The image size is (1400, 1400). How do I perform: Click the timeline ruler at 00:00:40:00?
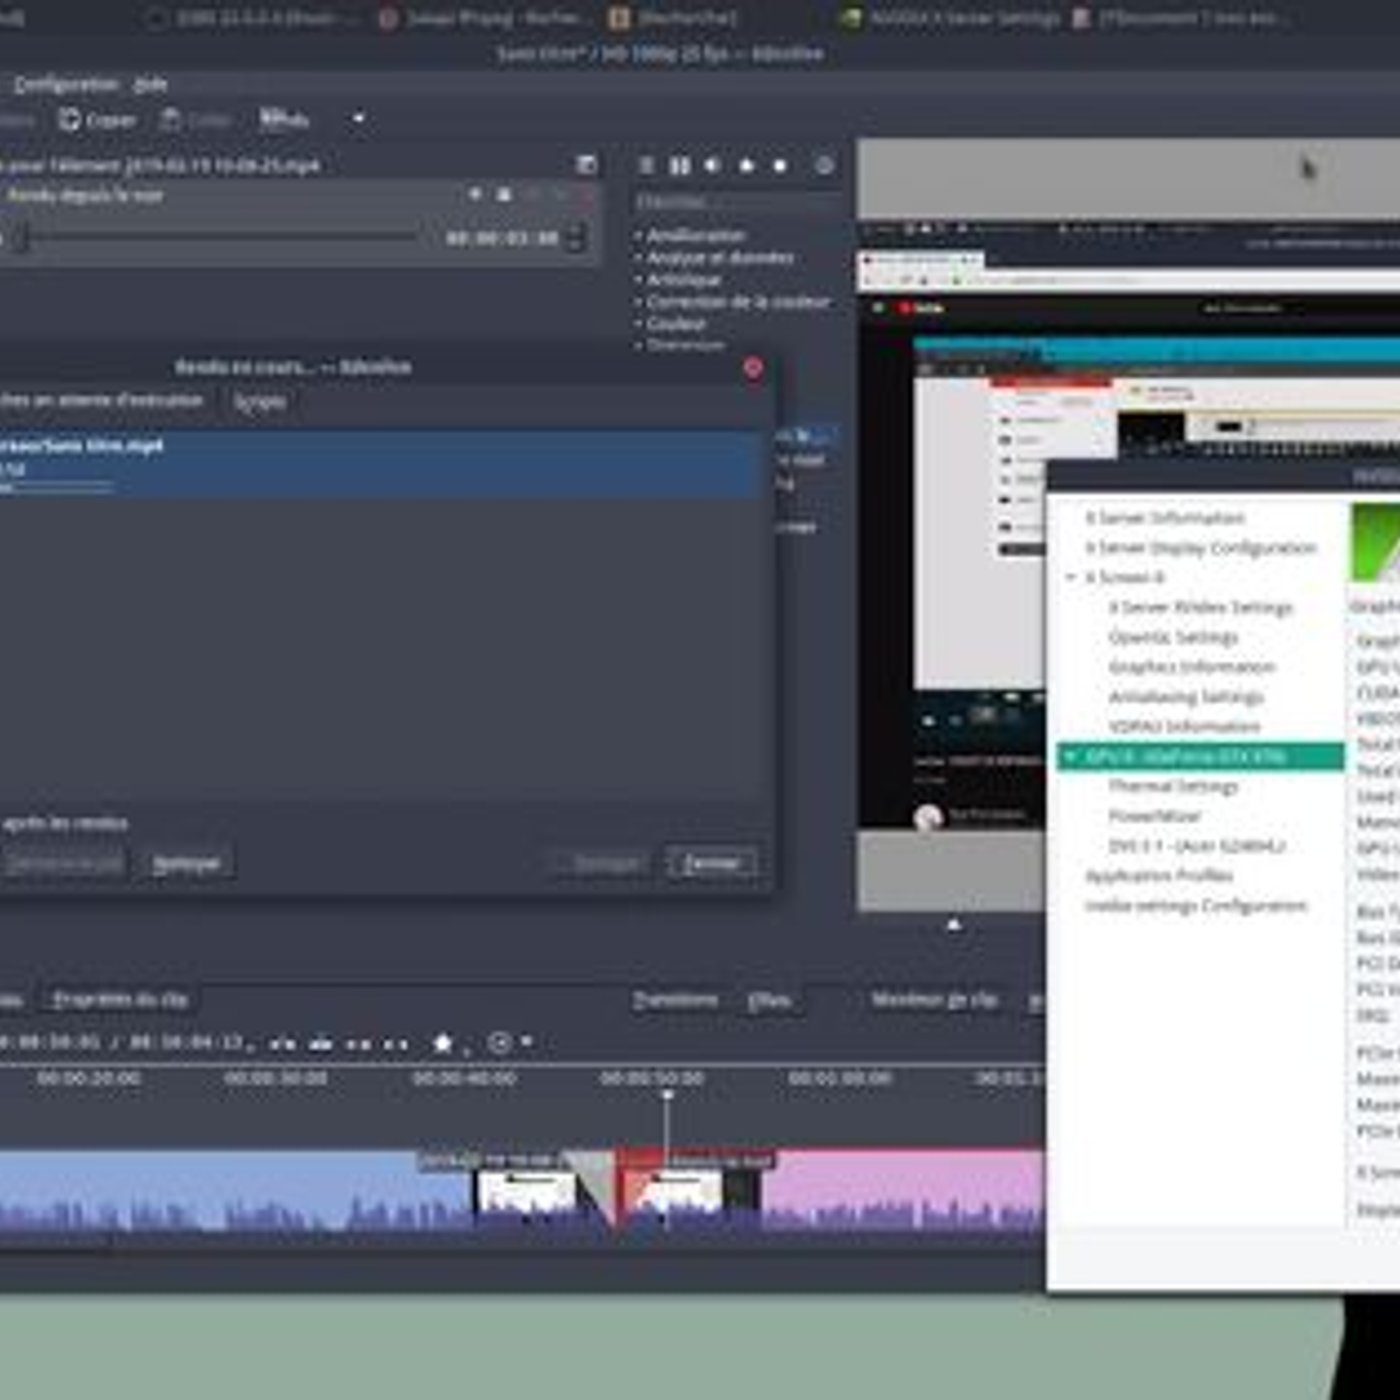pyautogui.click(x=464, y=1079)
